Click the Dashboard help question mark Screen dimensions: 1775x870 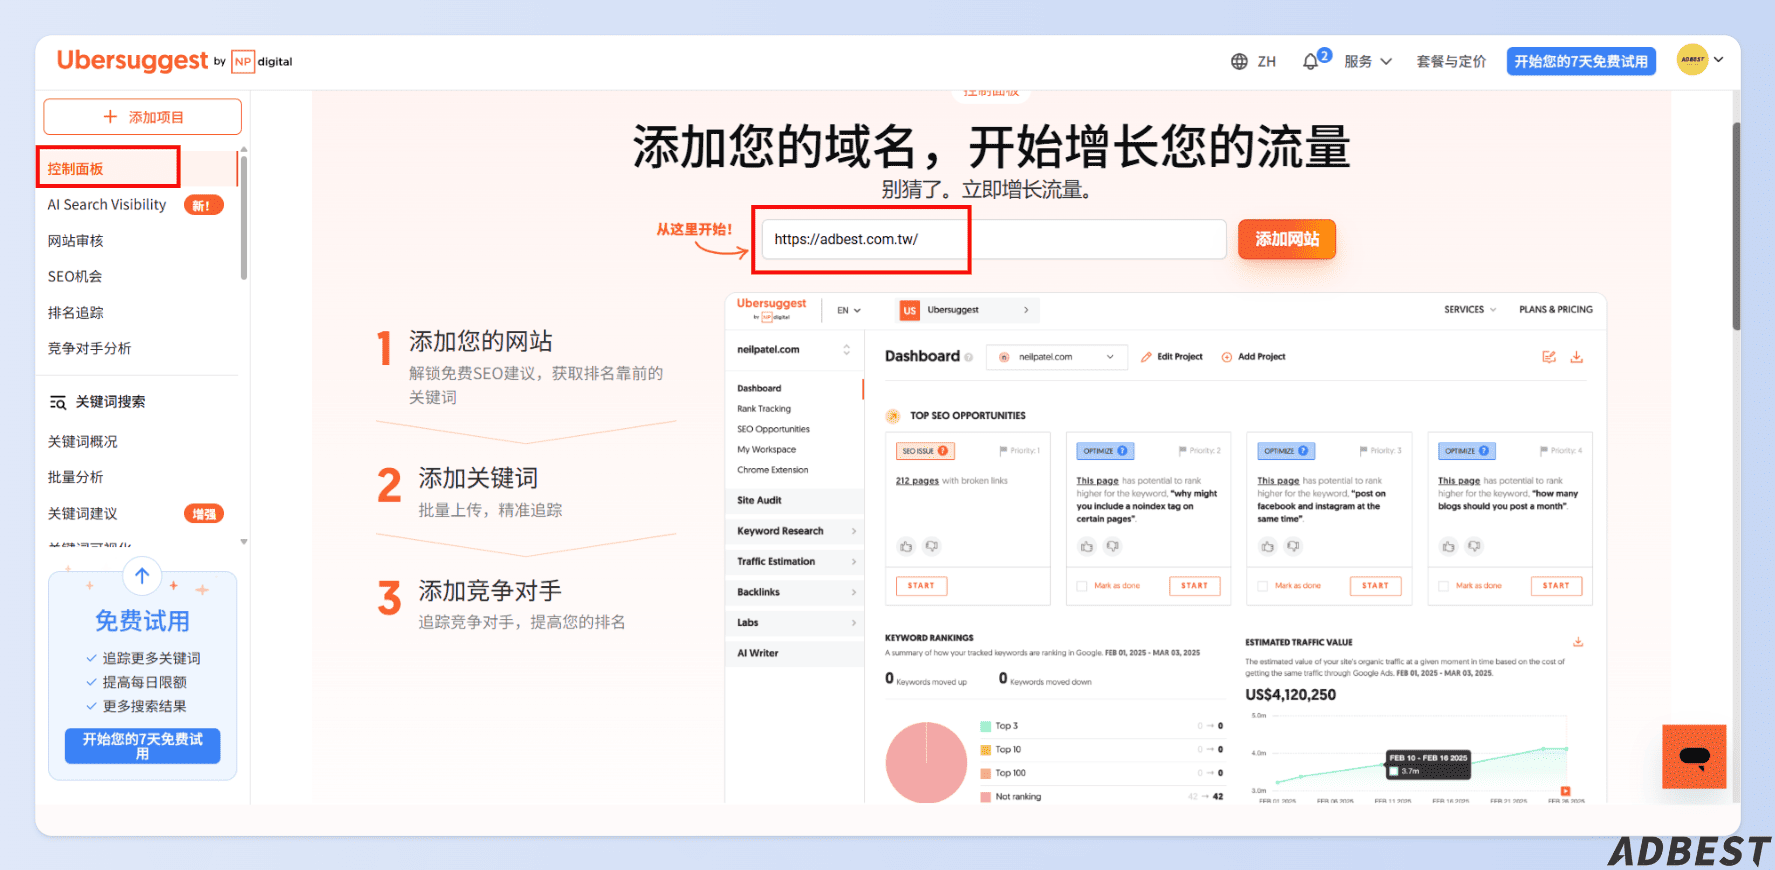tap(968, 357)
